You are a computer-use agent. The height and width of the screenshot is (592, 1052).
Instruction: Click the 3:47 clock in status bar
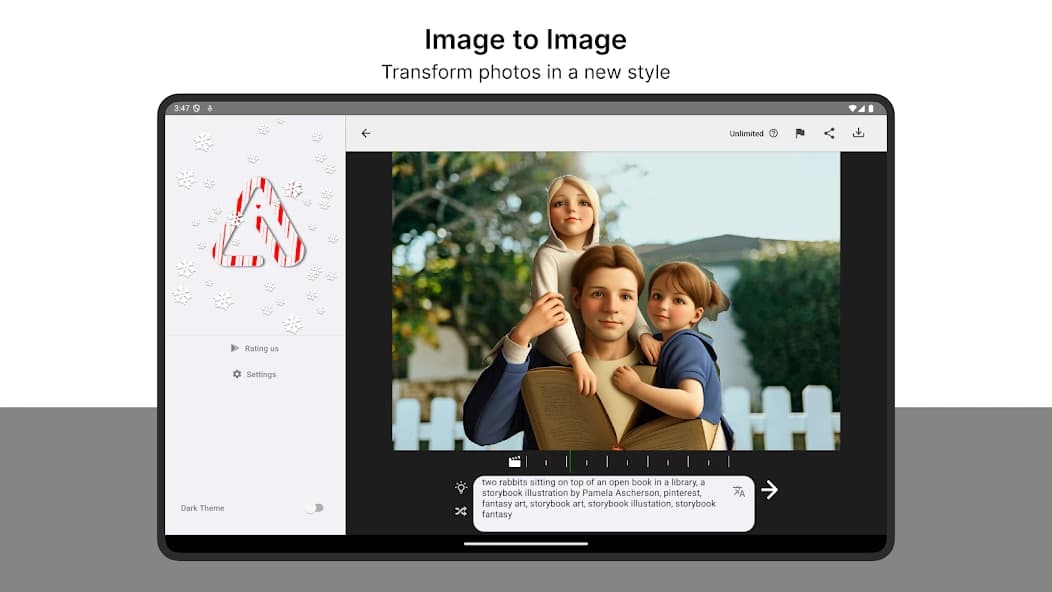(x=181, y=108)
